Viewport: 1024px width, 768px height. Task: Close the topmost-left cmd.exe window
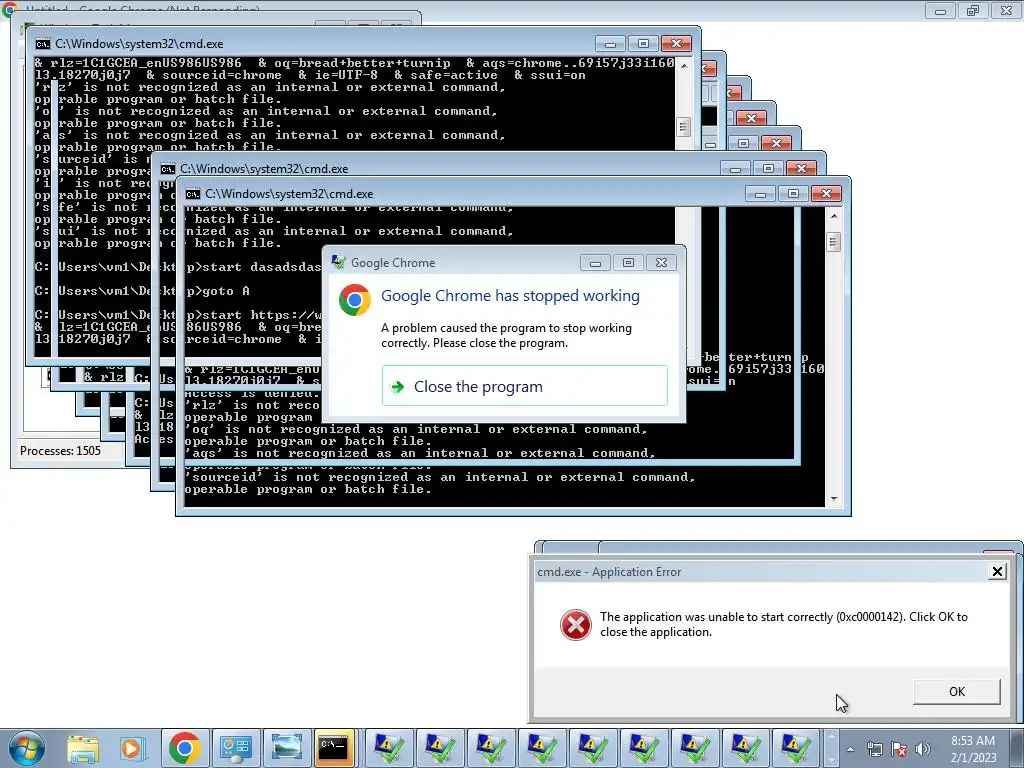click(676, 44)
